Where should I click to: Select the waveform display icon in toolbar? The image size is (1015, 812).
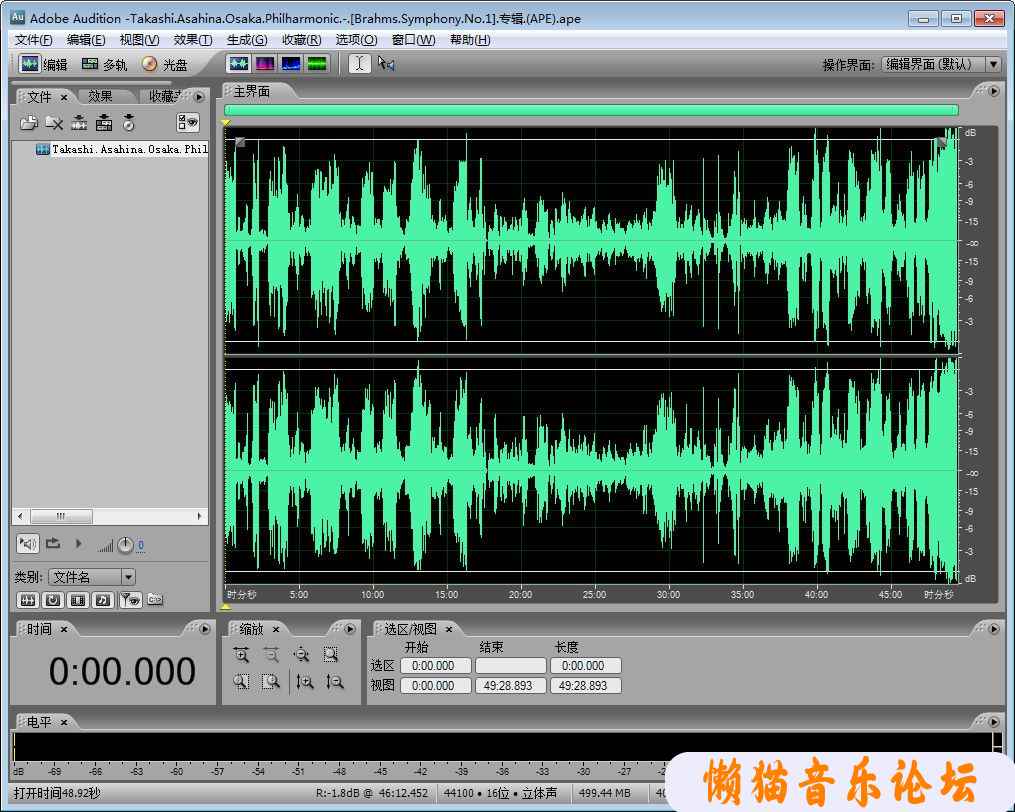coord(239,63)
